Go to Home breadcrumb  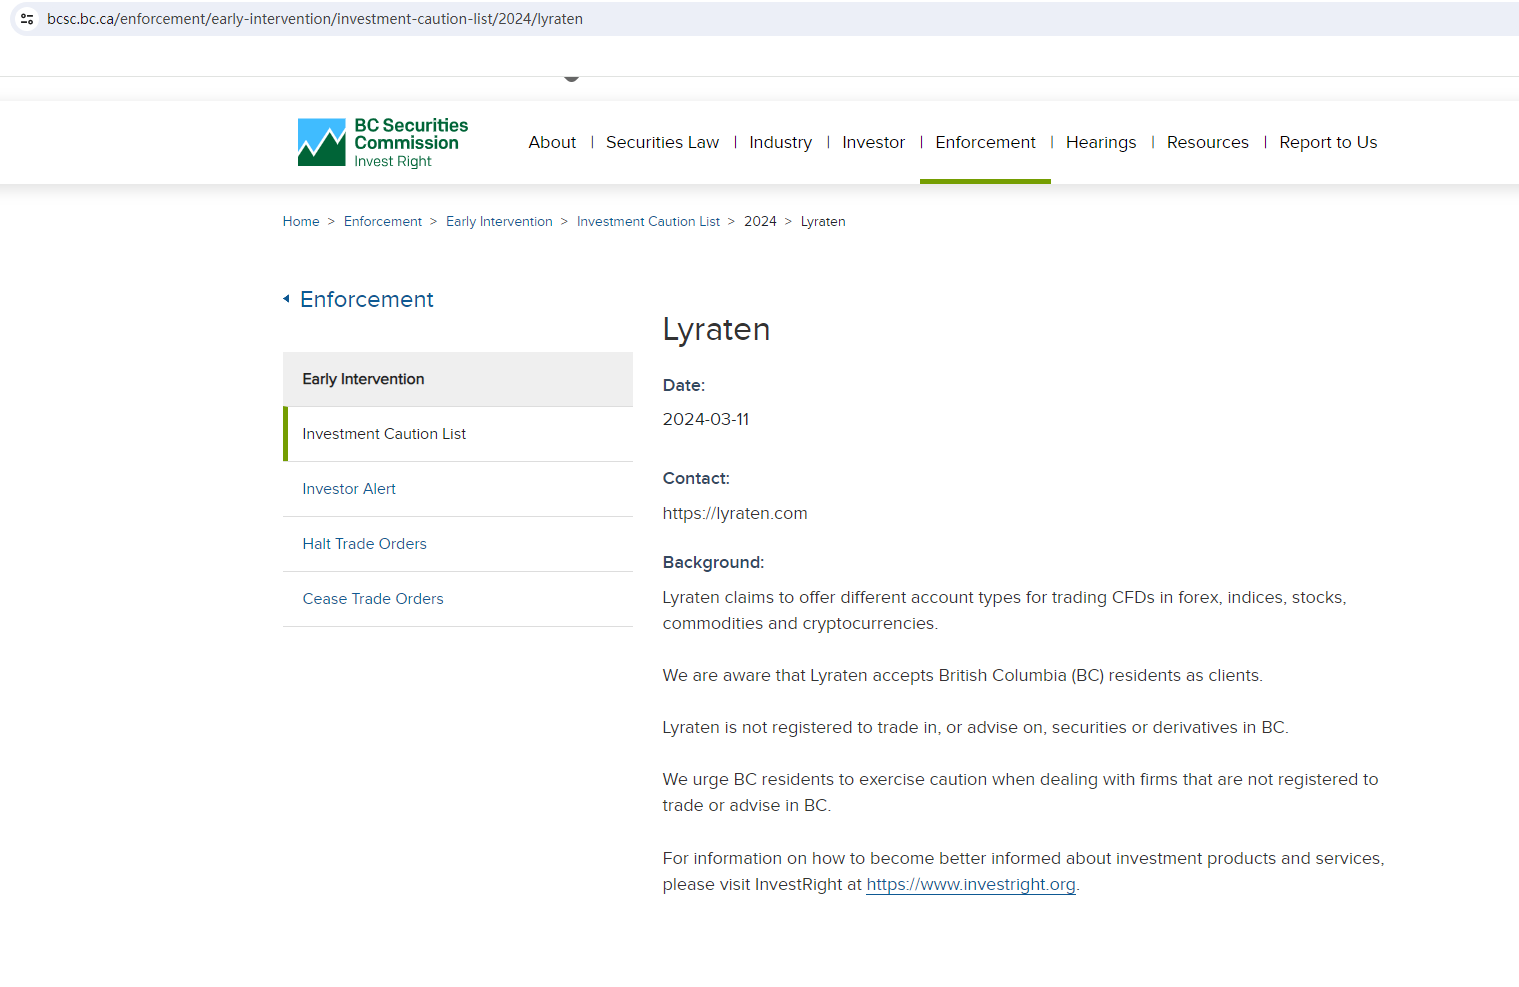click(301, 221)
